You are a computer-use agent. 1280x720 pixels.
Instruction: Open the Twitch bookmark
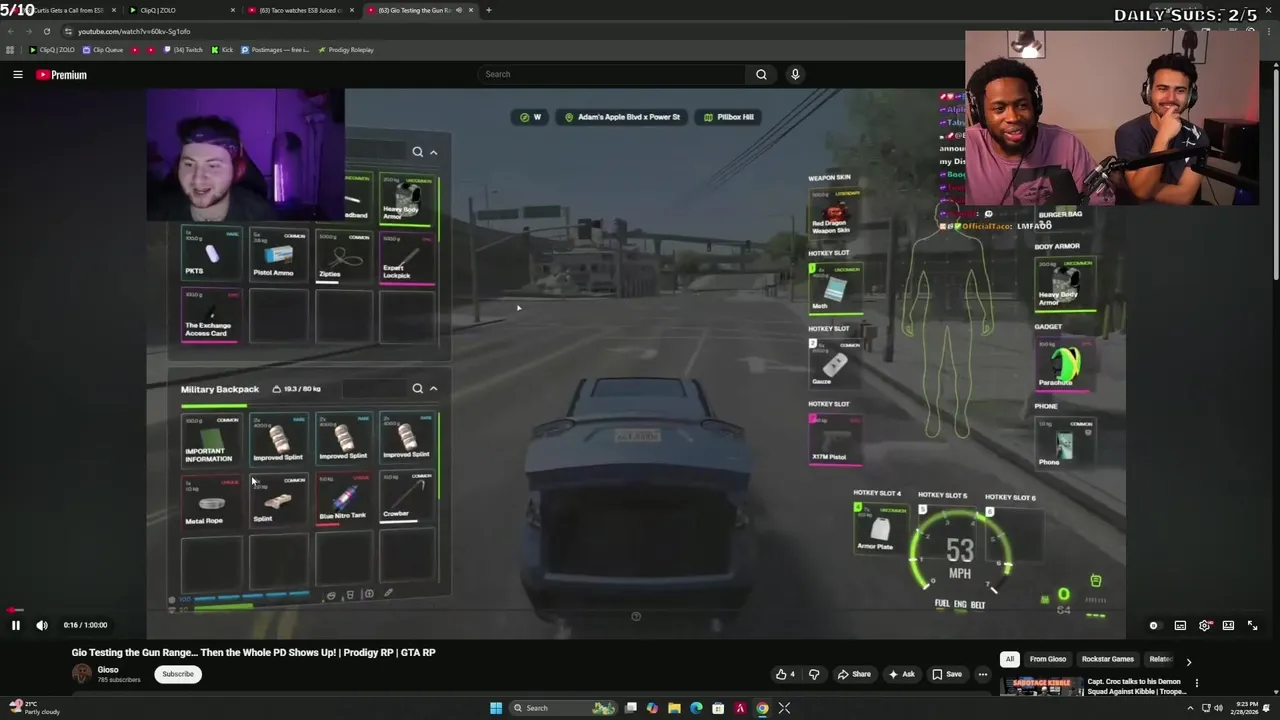(183, 50)
